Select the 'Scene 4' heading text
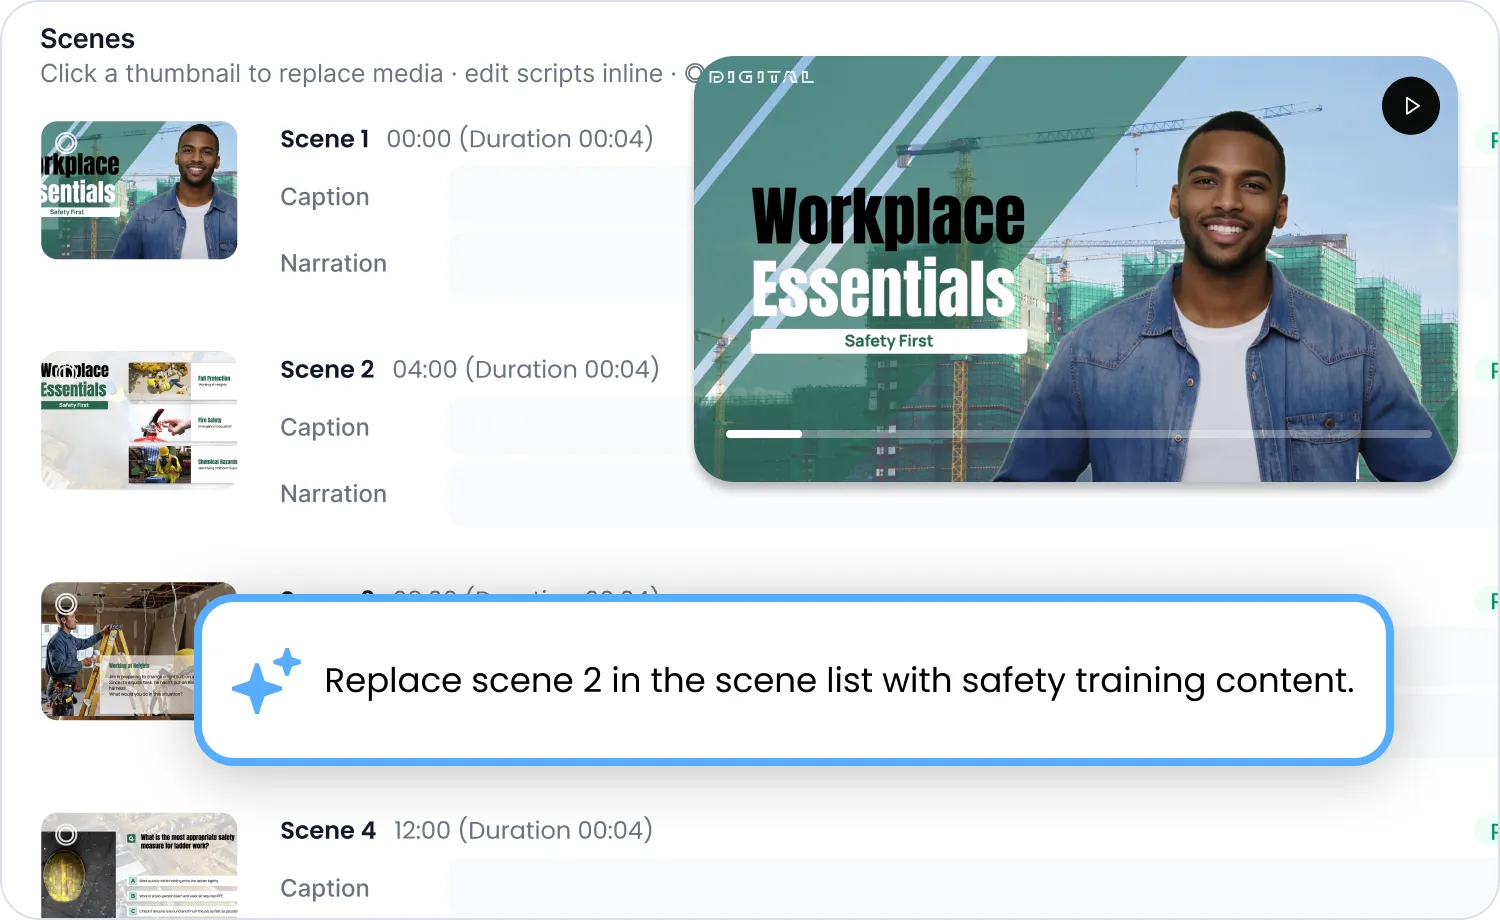Screen dimensions: 1500x920 point(328,831)
